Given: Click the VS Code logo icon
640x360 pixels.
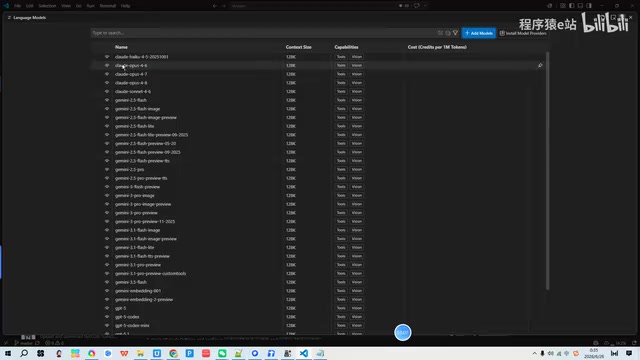Looking at the screenshot, I should tap(6, 6).
